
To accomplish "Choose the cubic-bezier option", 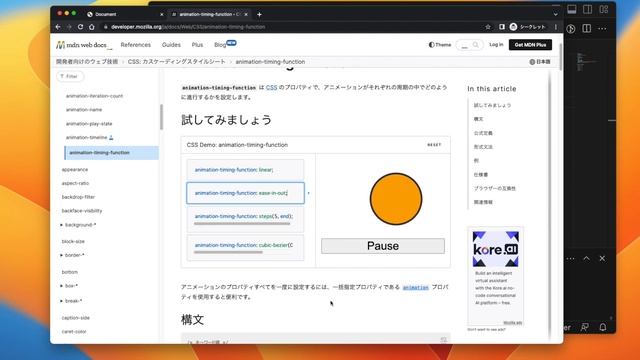I will click(245, 247).
